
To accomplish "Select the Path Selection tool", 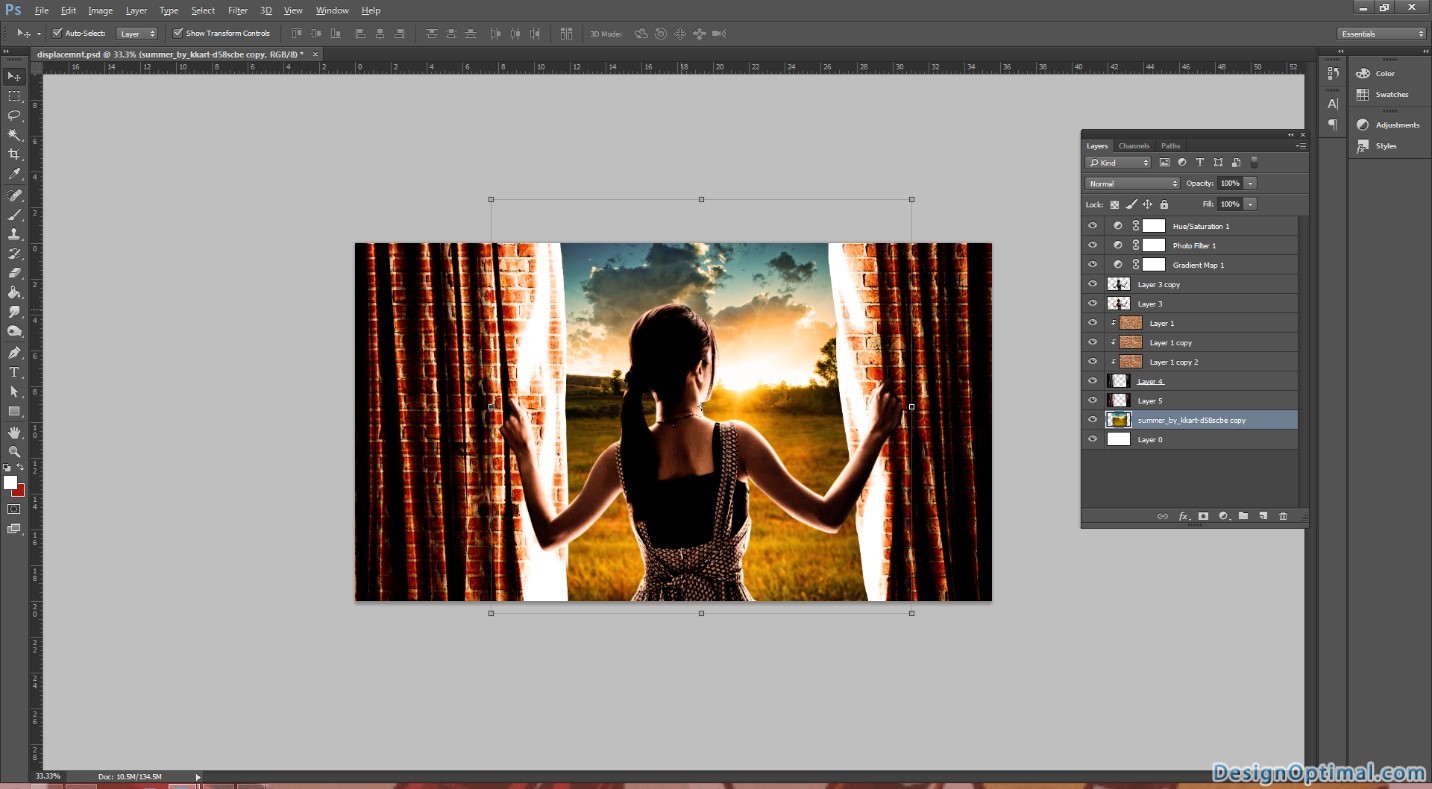I will 14,392.
